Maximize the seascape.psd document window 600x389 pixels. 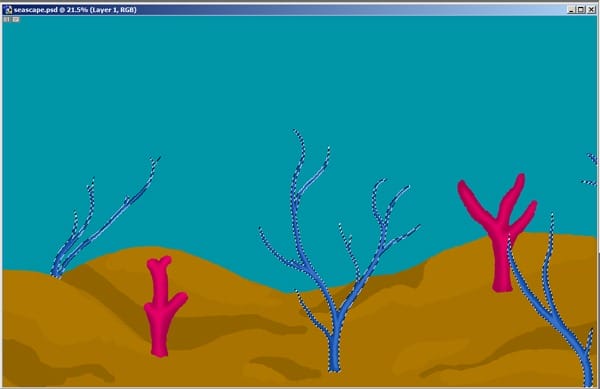pos(581,10)
